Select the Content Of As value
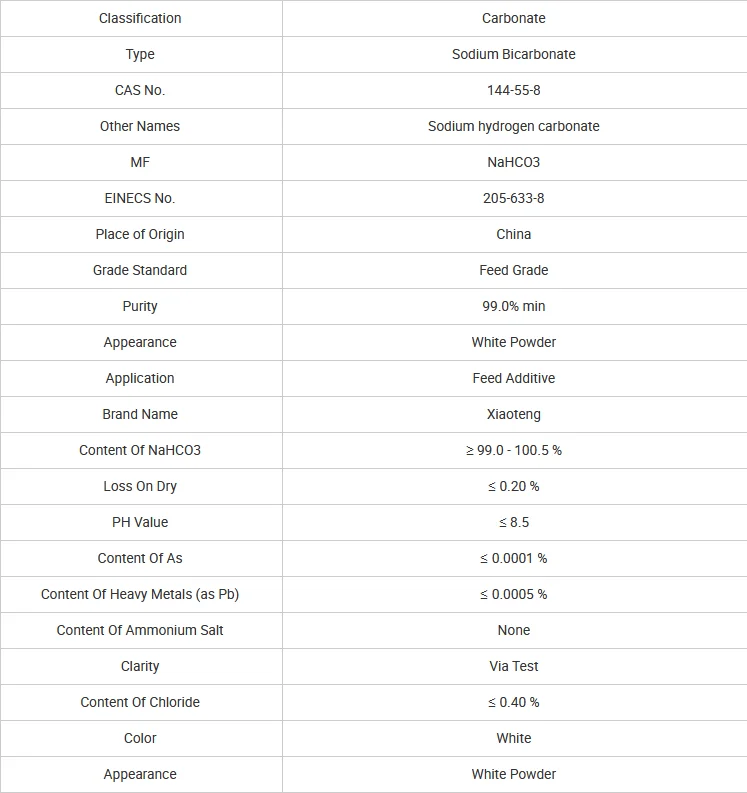The image size is (747, 793). [513, 558]
